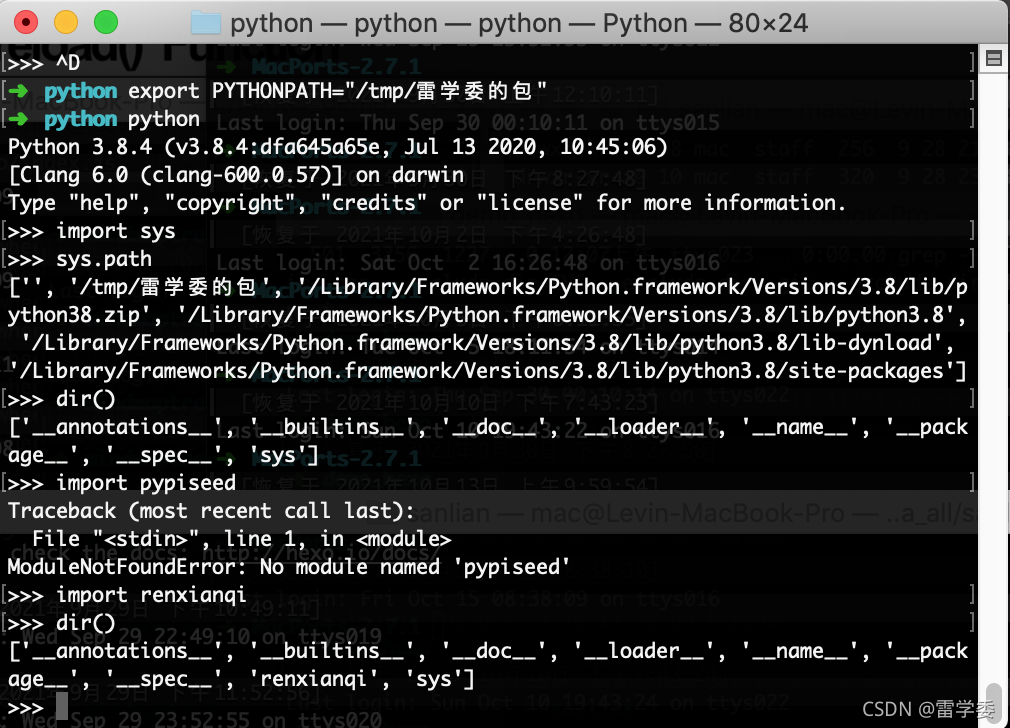Click the '/tmp/雷学委的包' path entry in the sys.path output
1010x728 pixels.
[x=170, y=287]
